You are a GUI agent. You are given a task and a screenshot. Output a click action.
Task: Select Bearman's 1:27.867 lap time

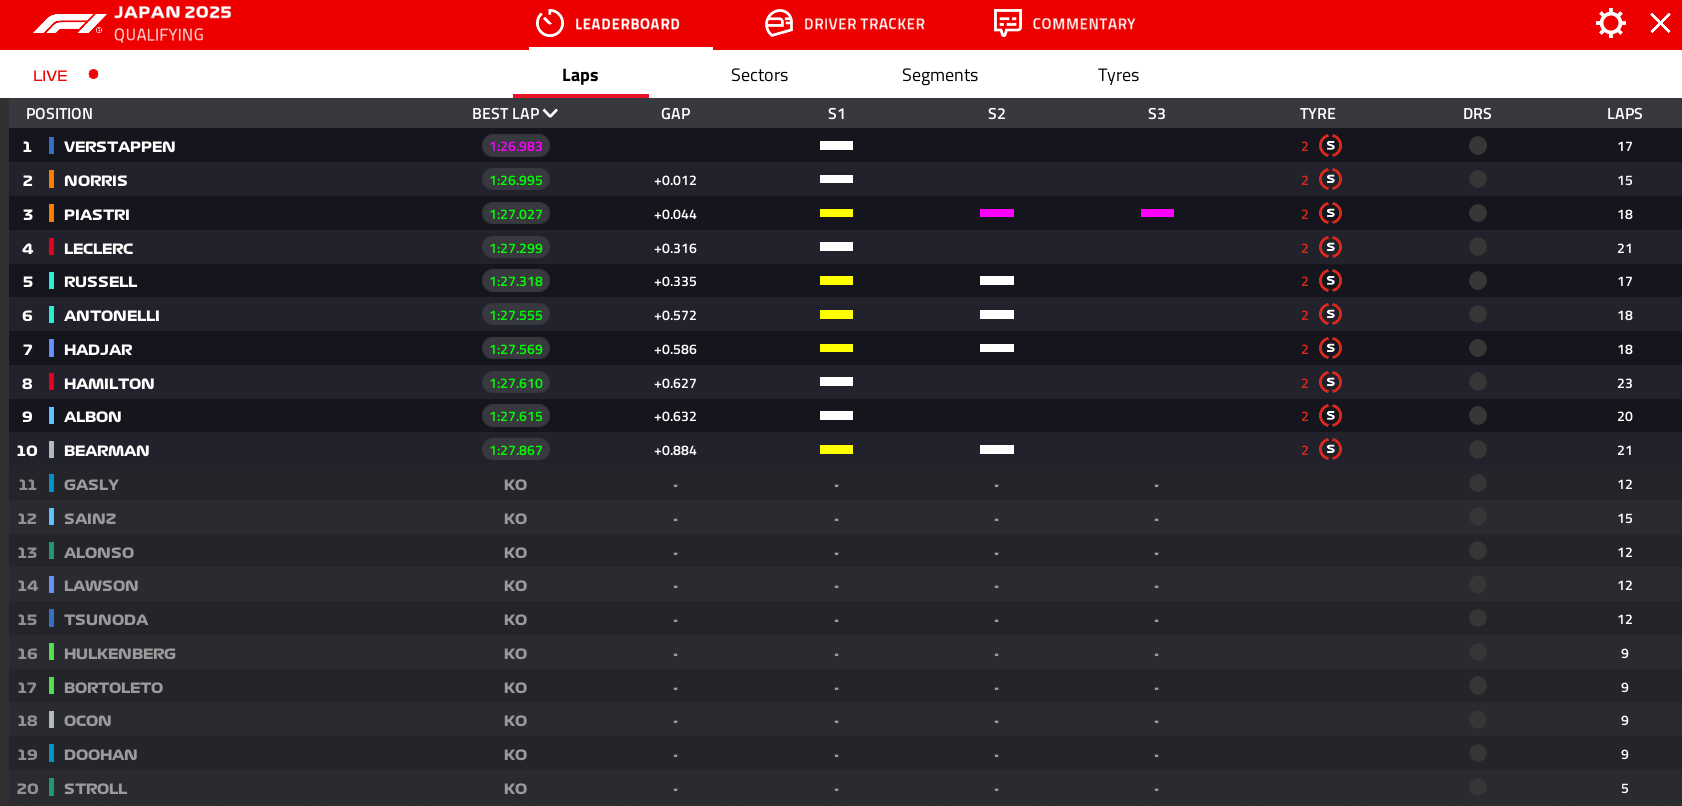coord(516,450)
